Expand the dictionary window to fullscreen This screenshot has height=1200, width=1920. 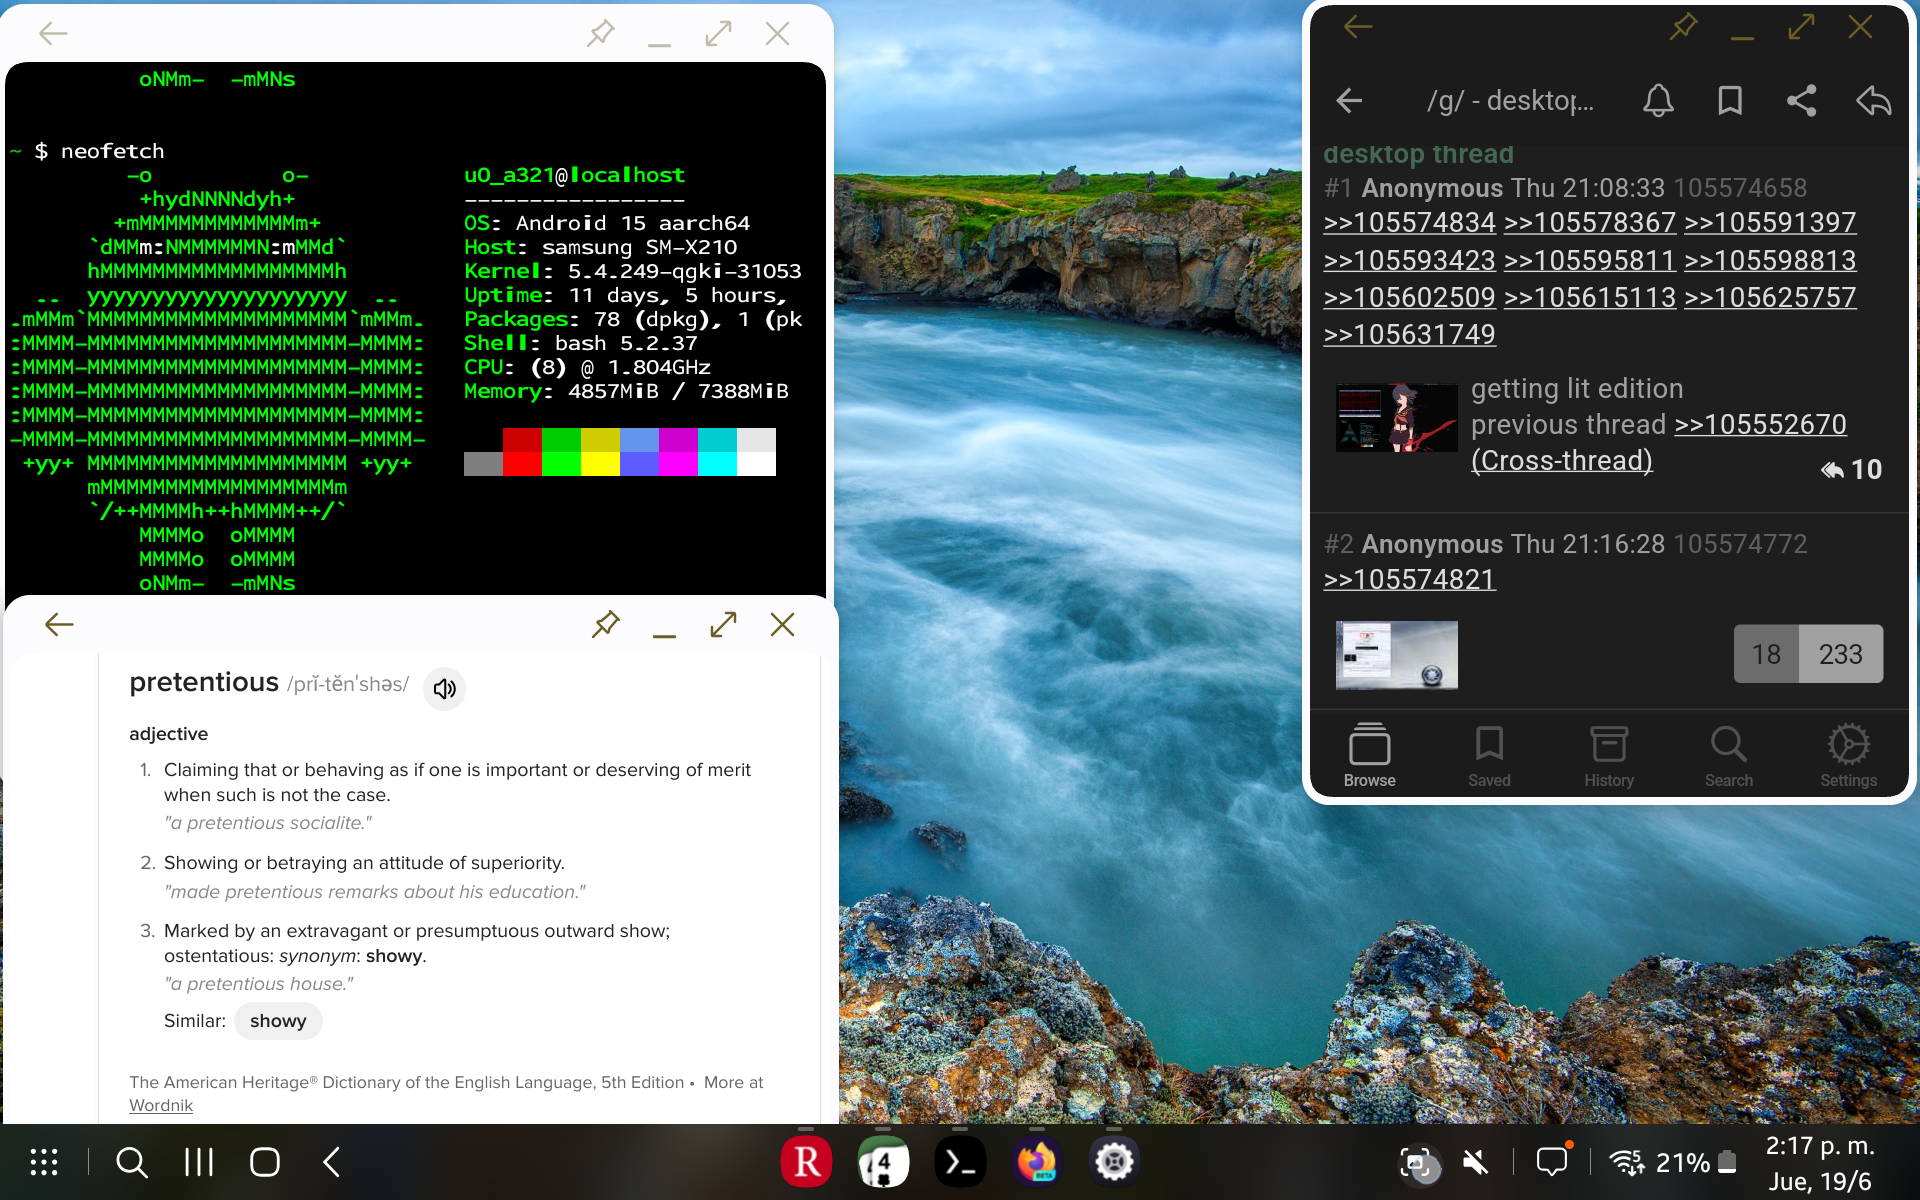tap(723, 625)
